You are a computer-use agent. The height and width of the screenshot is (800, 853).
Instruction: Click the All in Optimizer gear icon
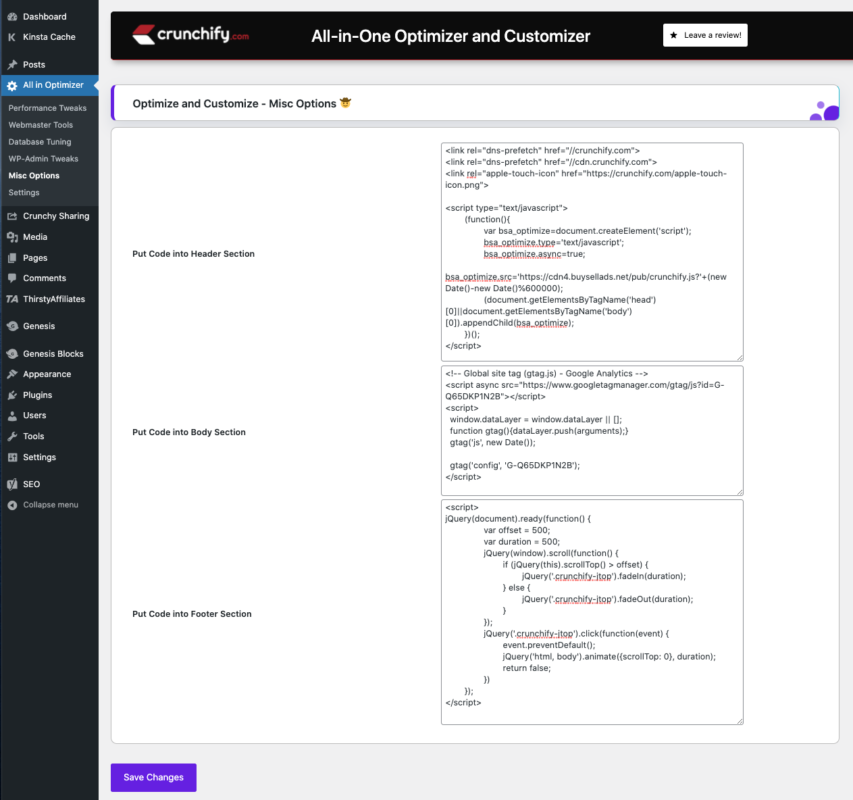(12, 85)
